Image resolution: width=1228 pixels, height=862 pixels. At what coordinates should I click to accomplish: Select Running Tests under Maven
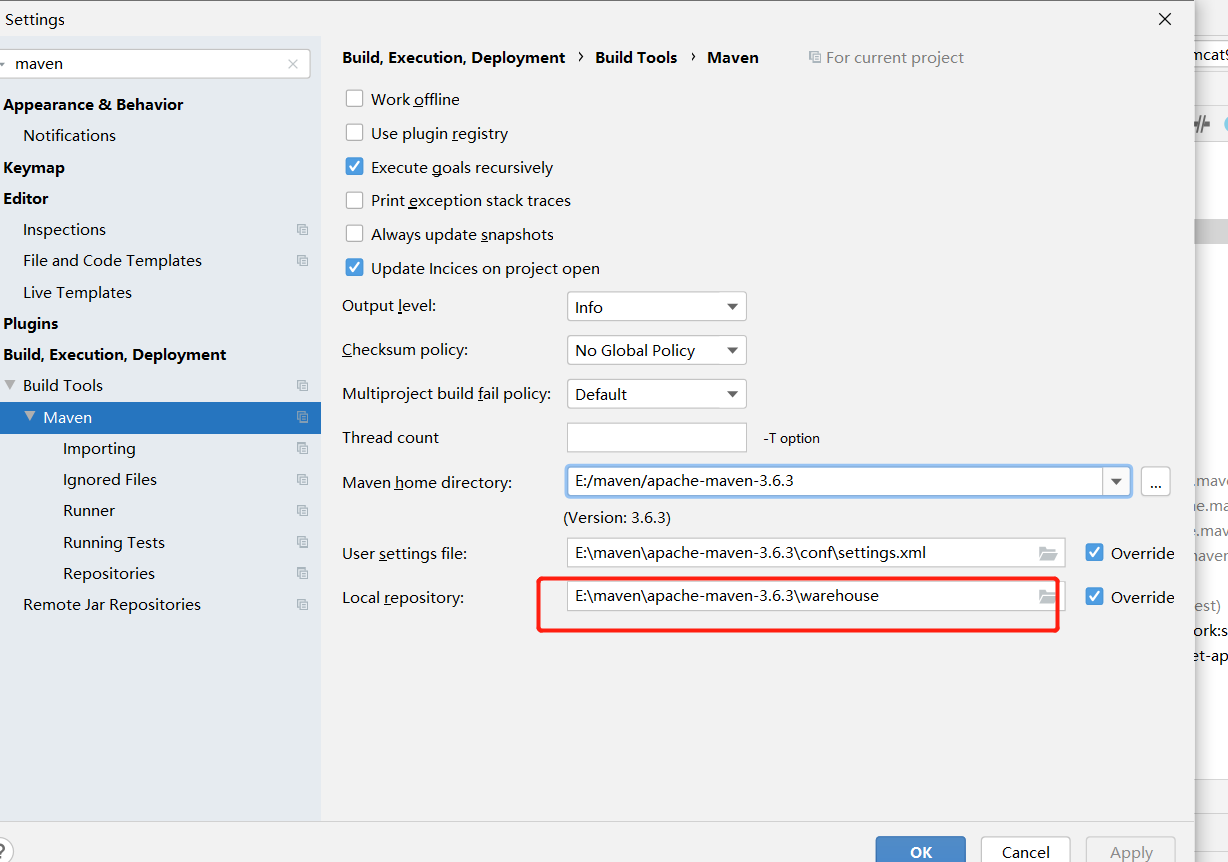[114, 543]
